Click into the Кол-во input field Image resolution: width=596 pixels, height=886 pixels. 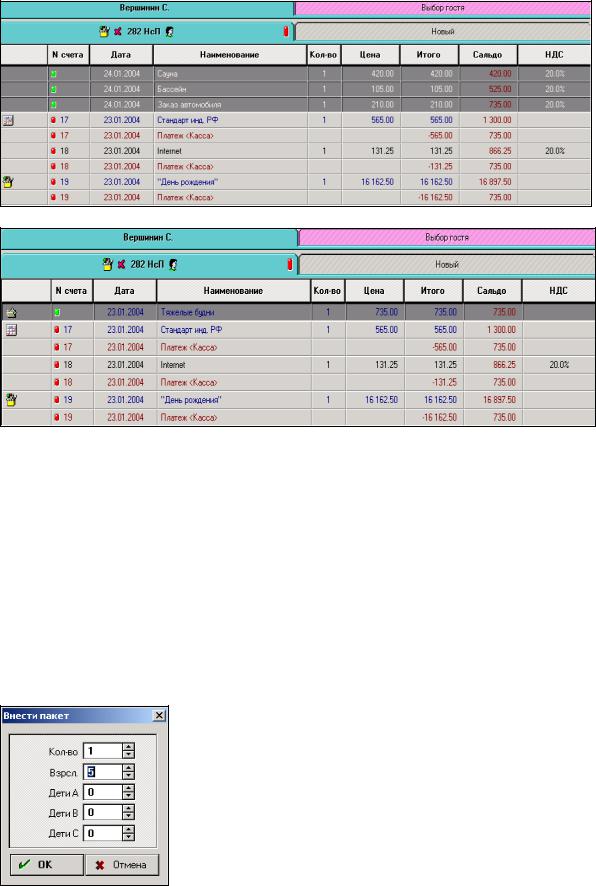pos(103,752)
